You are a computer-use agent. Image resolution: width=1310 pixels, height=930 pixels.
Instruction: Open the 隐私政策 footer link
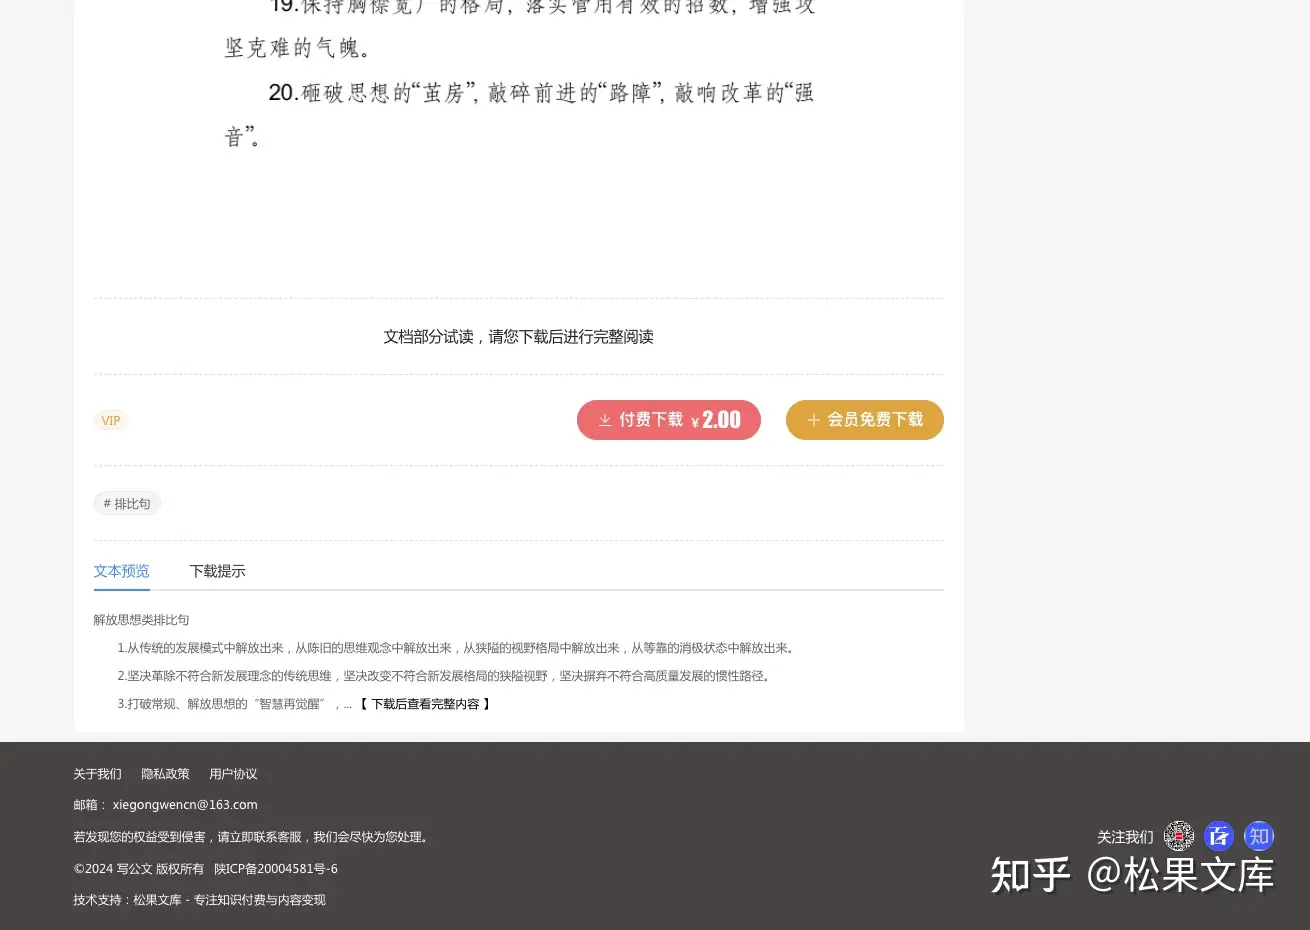[165, 774]
